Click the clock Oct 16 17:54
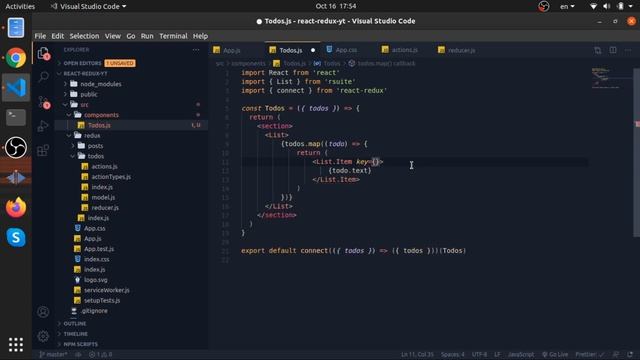This screenshot has height=360, width=640. [336, 6]
